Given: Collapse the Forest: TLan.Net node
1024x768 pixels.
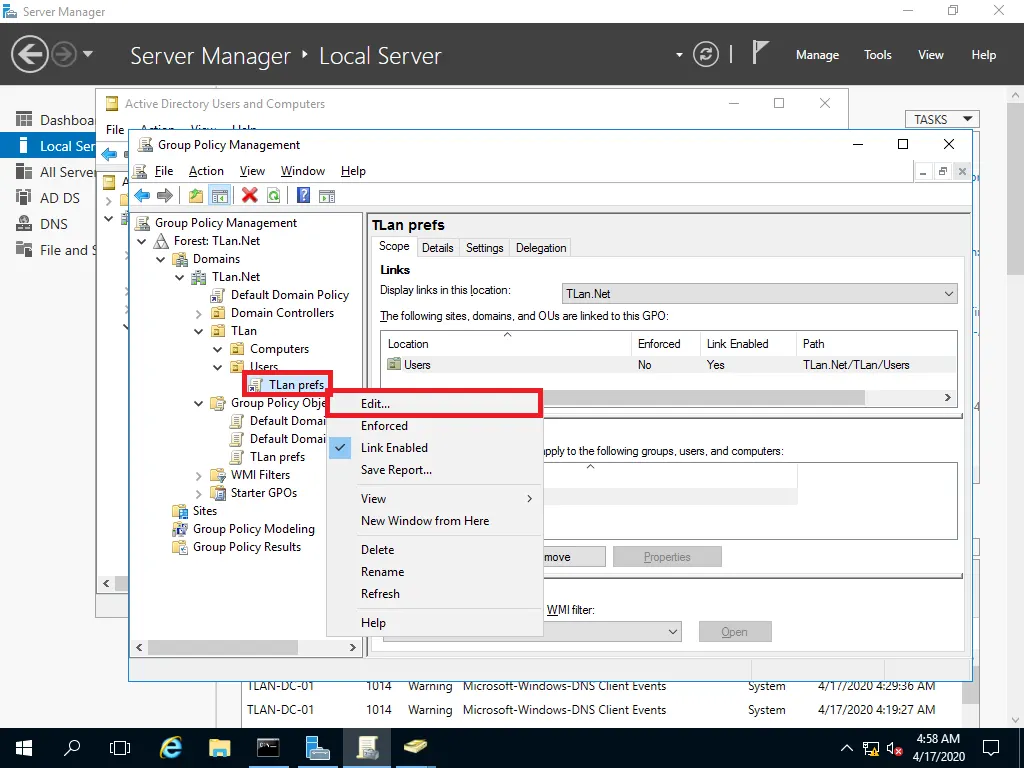Looking at the screenshot, I should coord(142,242).
